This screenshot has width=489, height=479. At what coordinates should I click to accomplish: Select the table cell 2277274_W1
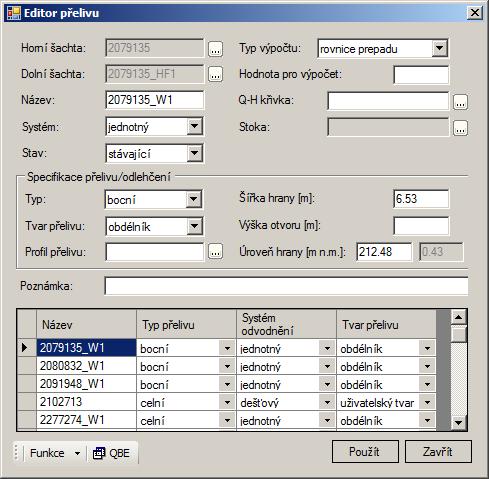click(x=86, y=420)
